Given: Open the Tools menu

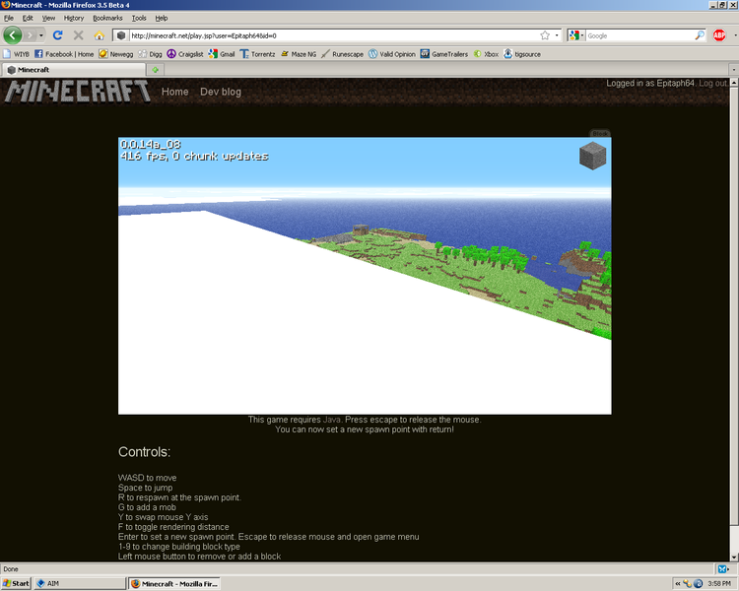Looking at the screenshot, I should click(139, 18).
